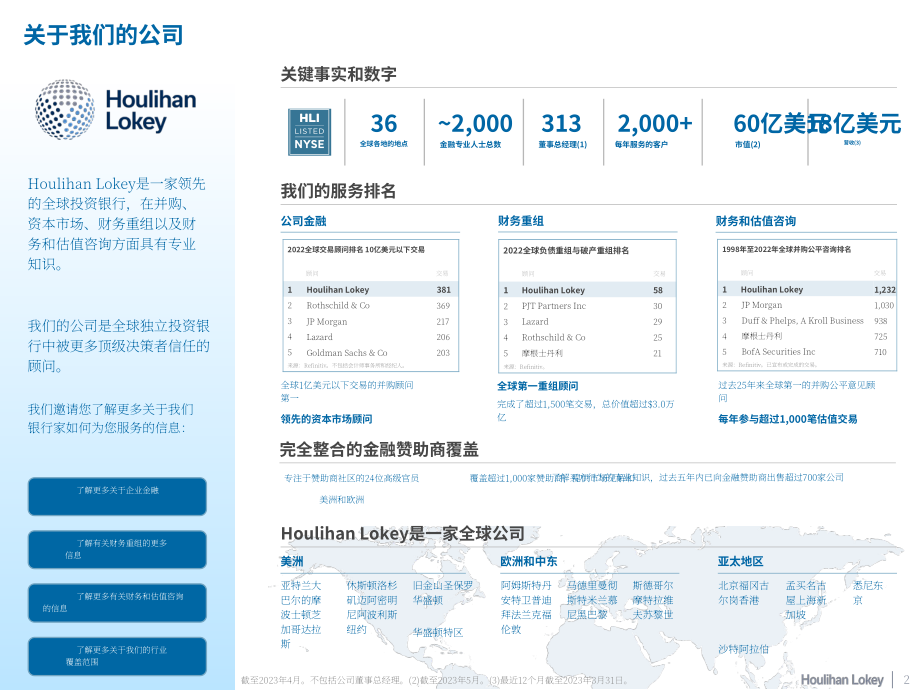Click the 36 全球各地的地点 figure
Viewport: 920px width, 690px height.
point(384,131)
